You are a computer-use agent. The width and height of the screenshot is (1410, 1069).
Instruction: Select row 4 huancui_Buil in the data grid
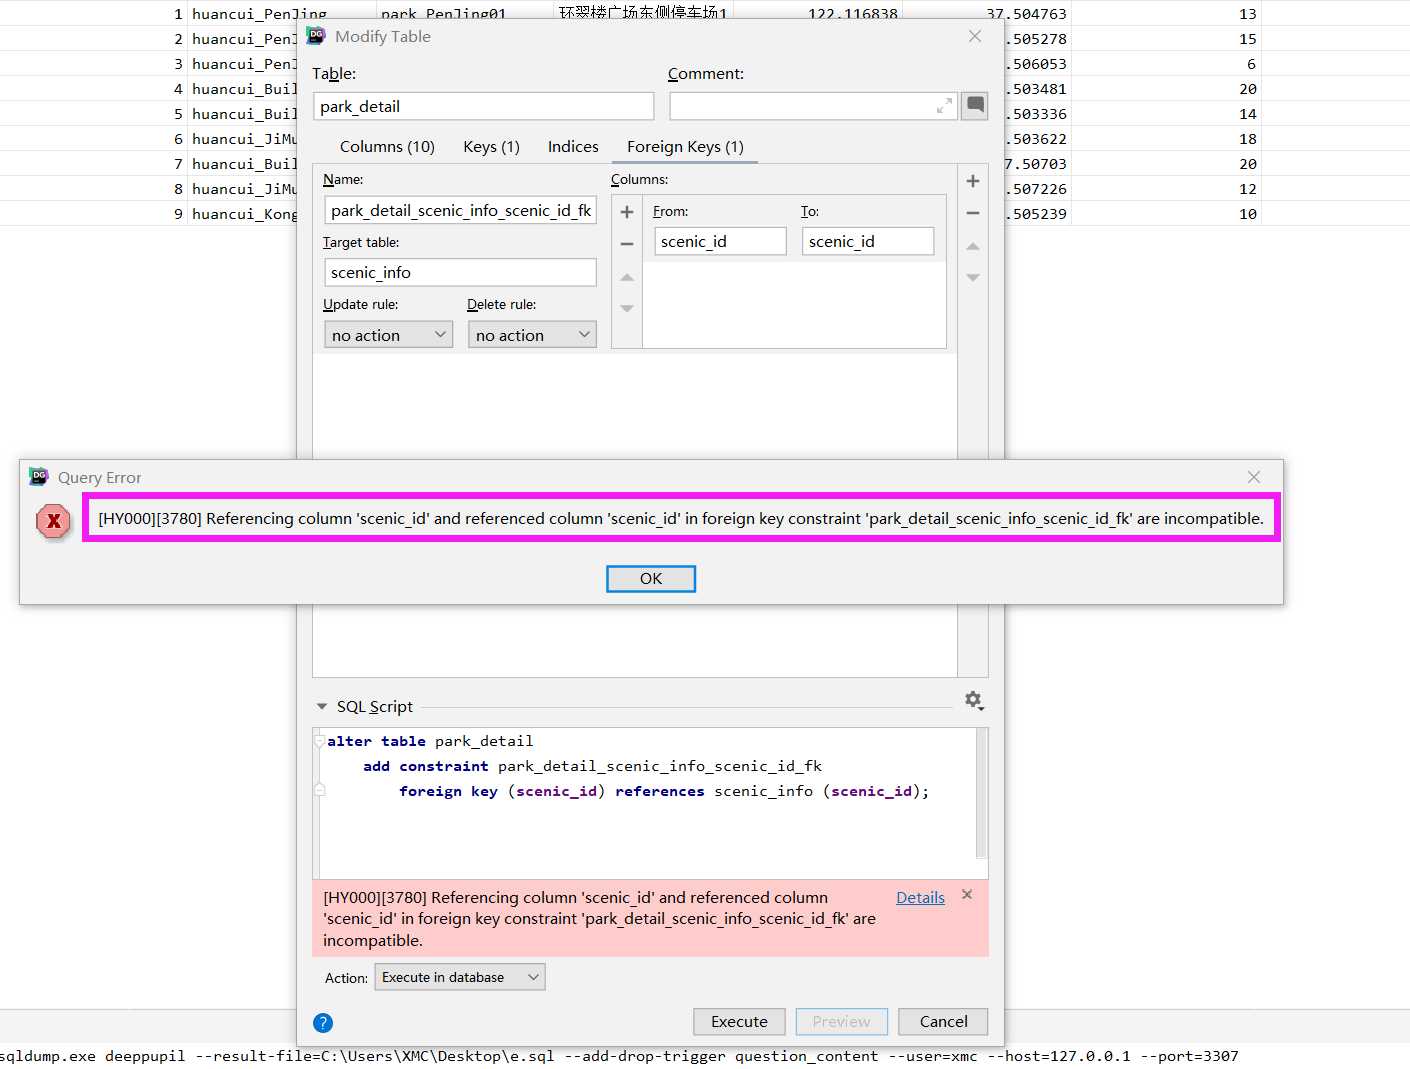[244, 88]
